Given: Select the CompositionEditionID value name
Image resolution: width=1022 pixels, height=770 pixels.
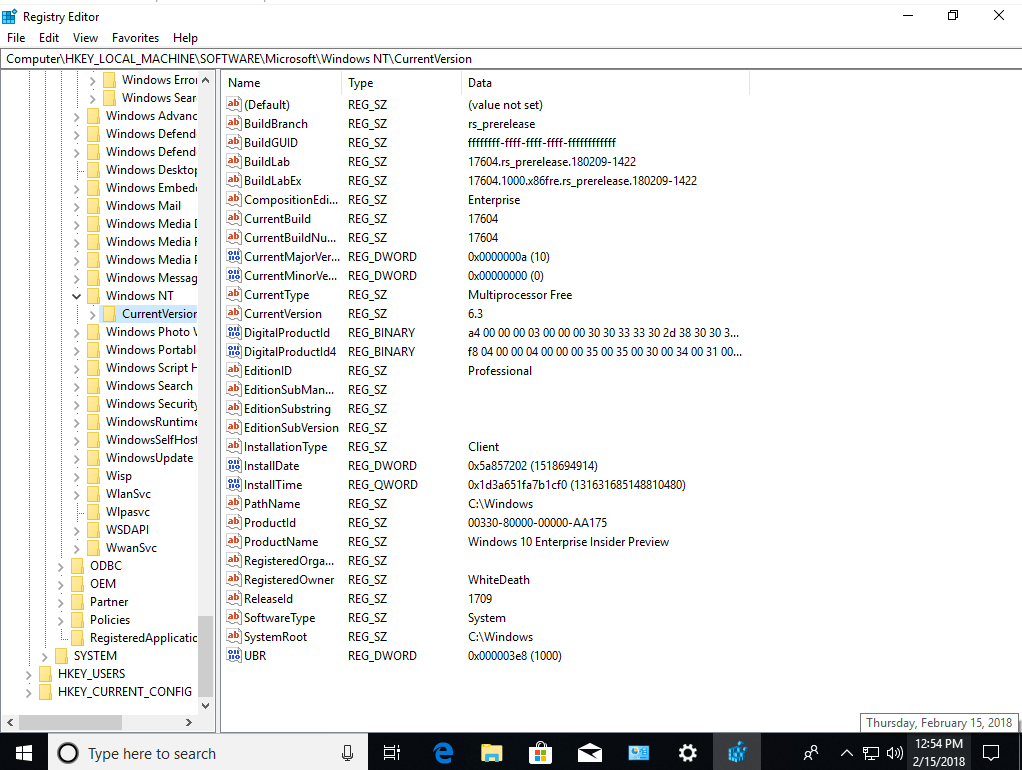Looking at the screenshot, I should coord(291,200).
